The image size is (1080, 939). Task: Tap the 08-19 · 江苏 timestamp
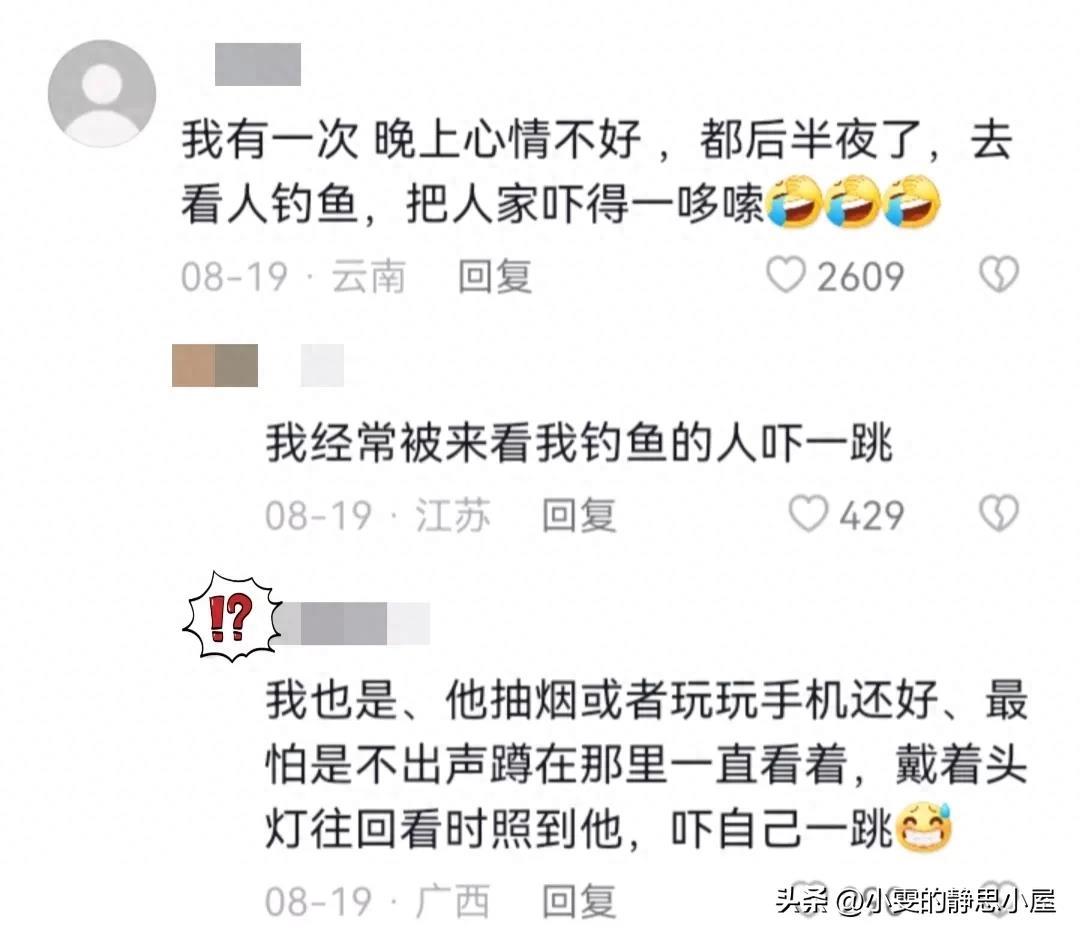point(377,515)
